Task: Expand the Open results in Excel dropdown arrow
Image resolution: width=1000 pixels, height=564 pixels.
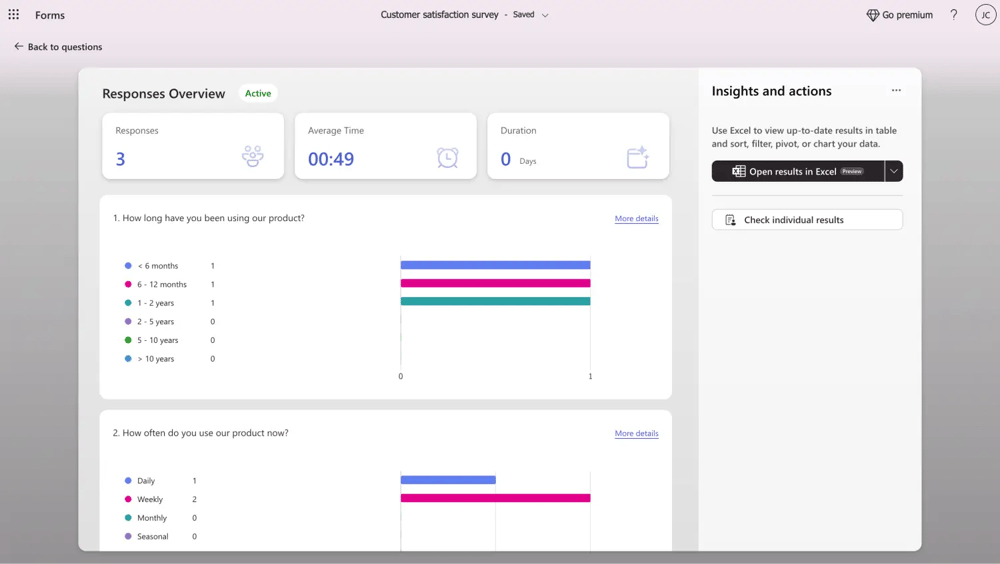Action: pyautogui.click(x=894, y=171)
